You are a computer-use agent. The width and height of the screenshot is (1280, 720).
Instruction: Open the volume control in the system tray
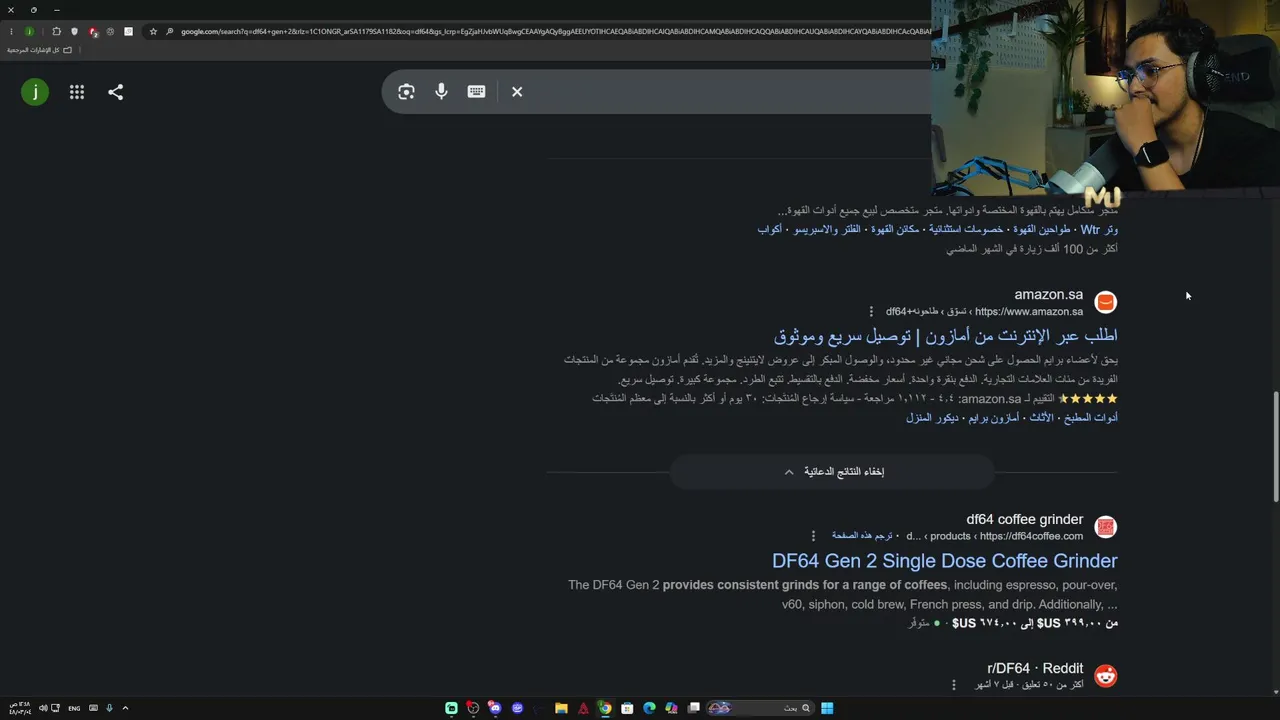[43, 708]
